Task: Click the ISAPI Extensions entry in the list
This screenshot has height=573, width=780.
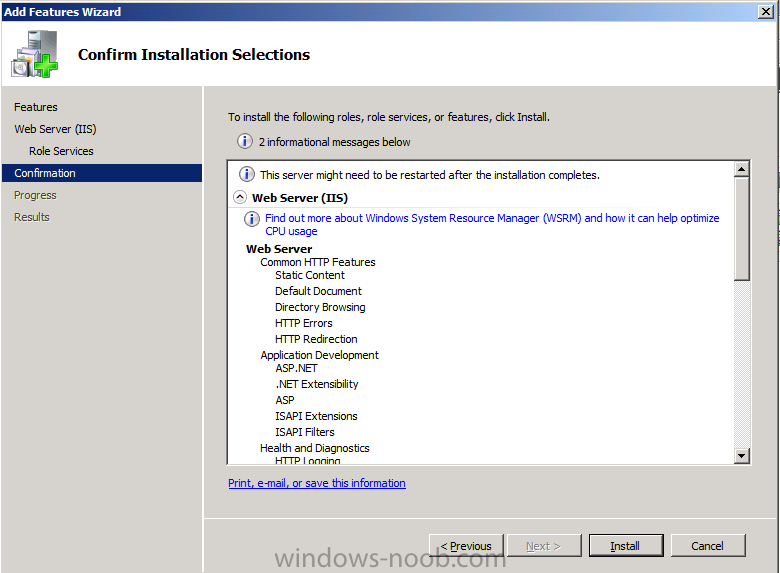Action: tap(316, 416)
